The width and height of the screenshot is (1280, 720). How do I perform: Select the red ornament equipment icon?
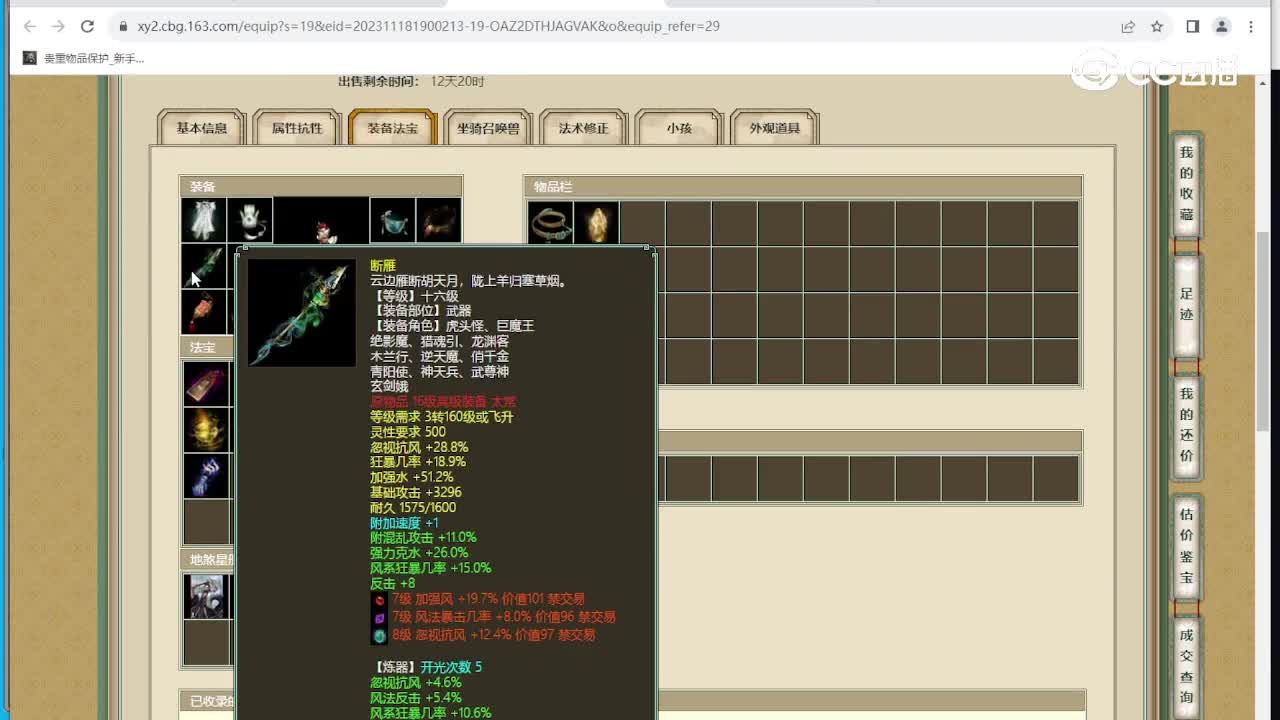click(x=204, y=312)
